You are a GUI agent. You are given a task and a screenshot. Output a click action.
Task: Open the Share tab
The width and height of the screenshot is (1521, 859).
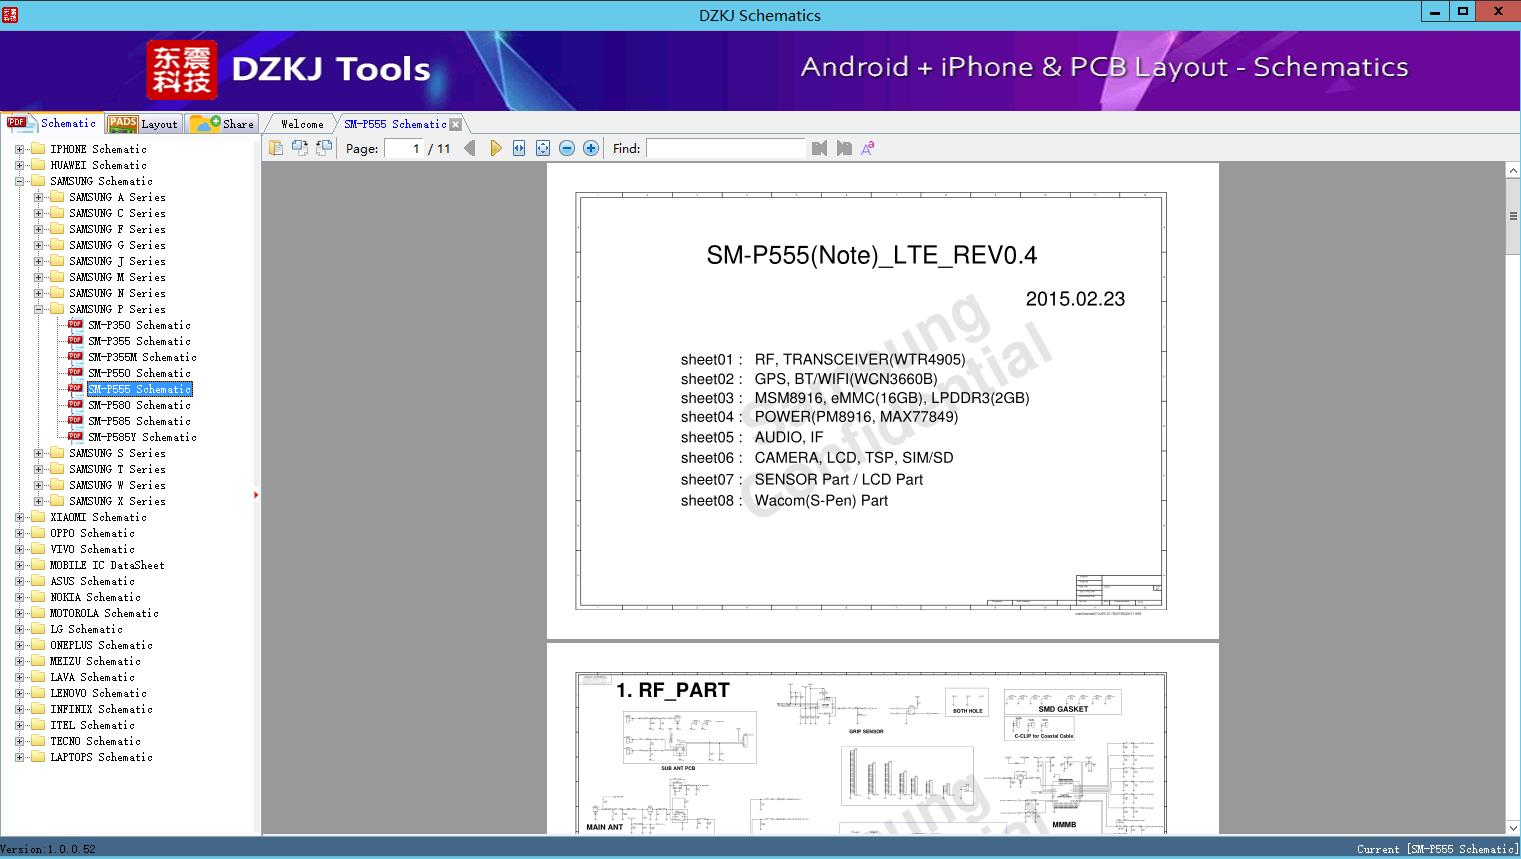(223, 124)
